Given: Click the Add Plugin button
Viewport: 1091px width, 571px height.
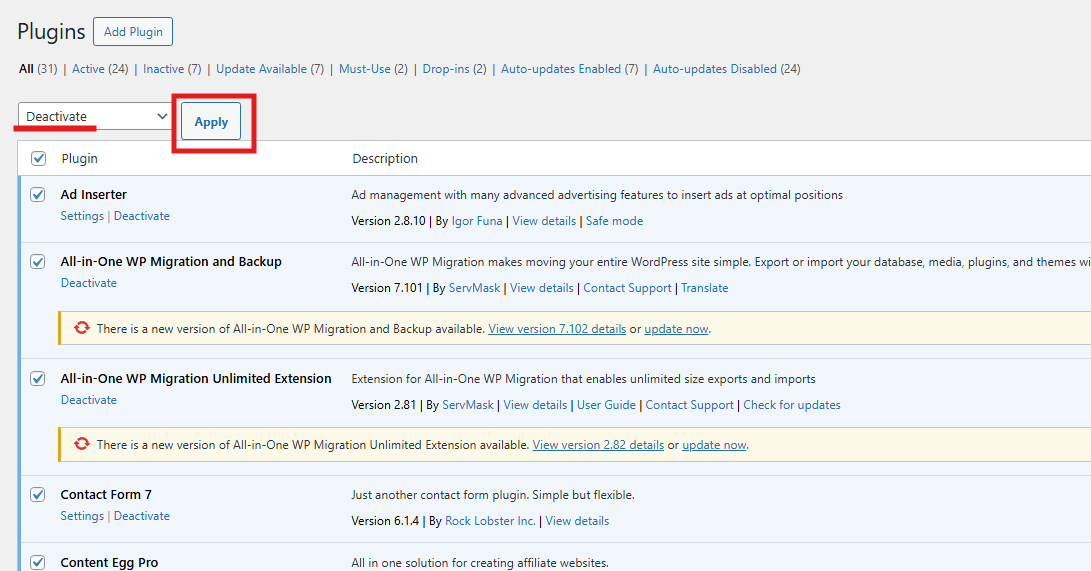Looking at the screenshot, I should click(x=133, y=32).
